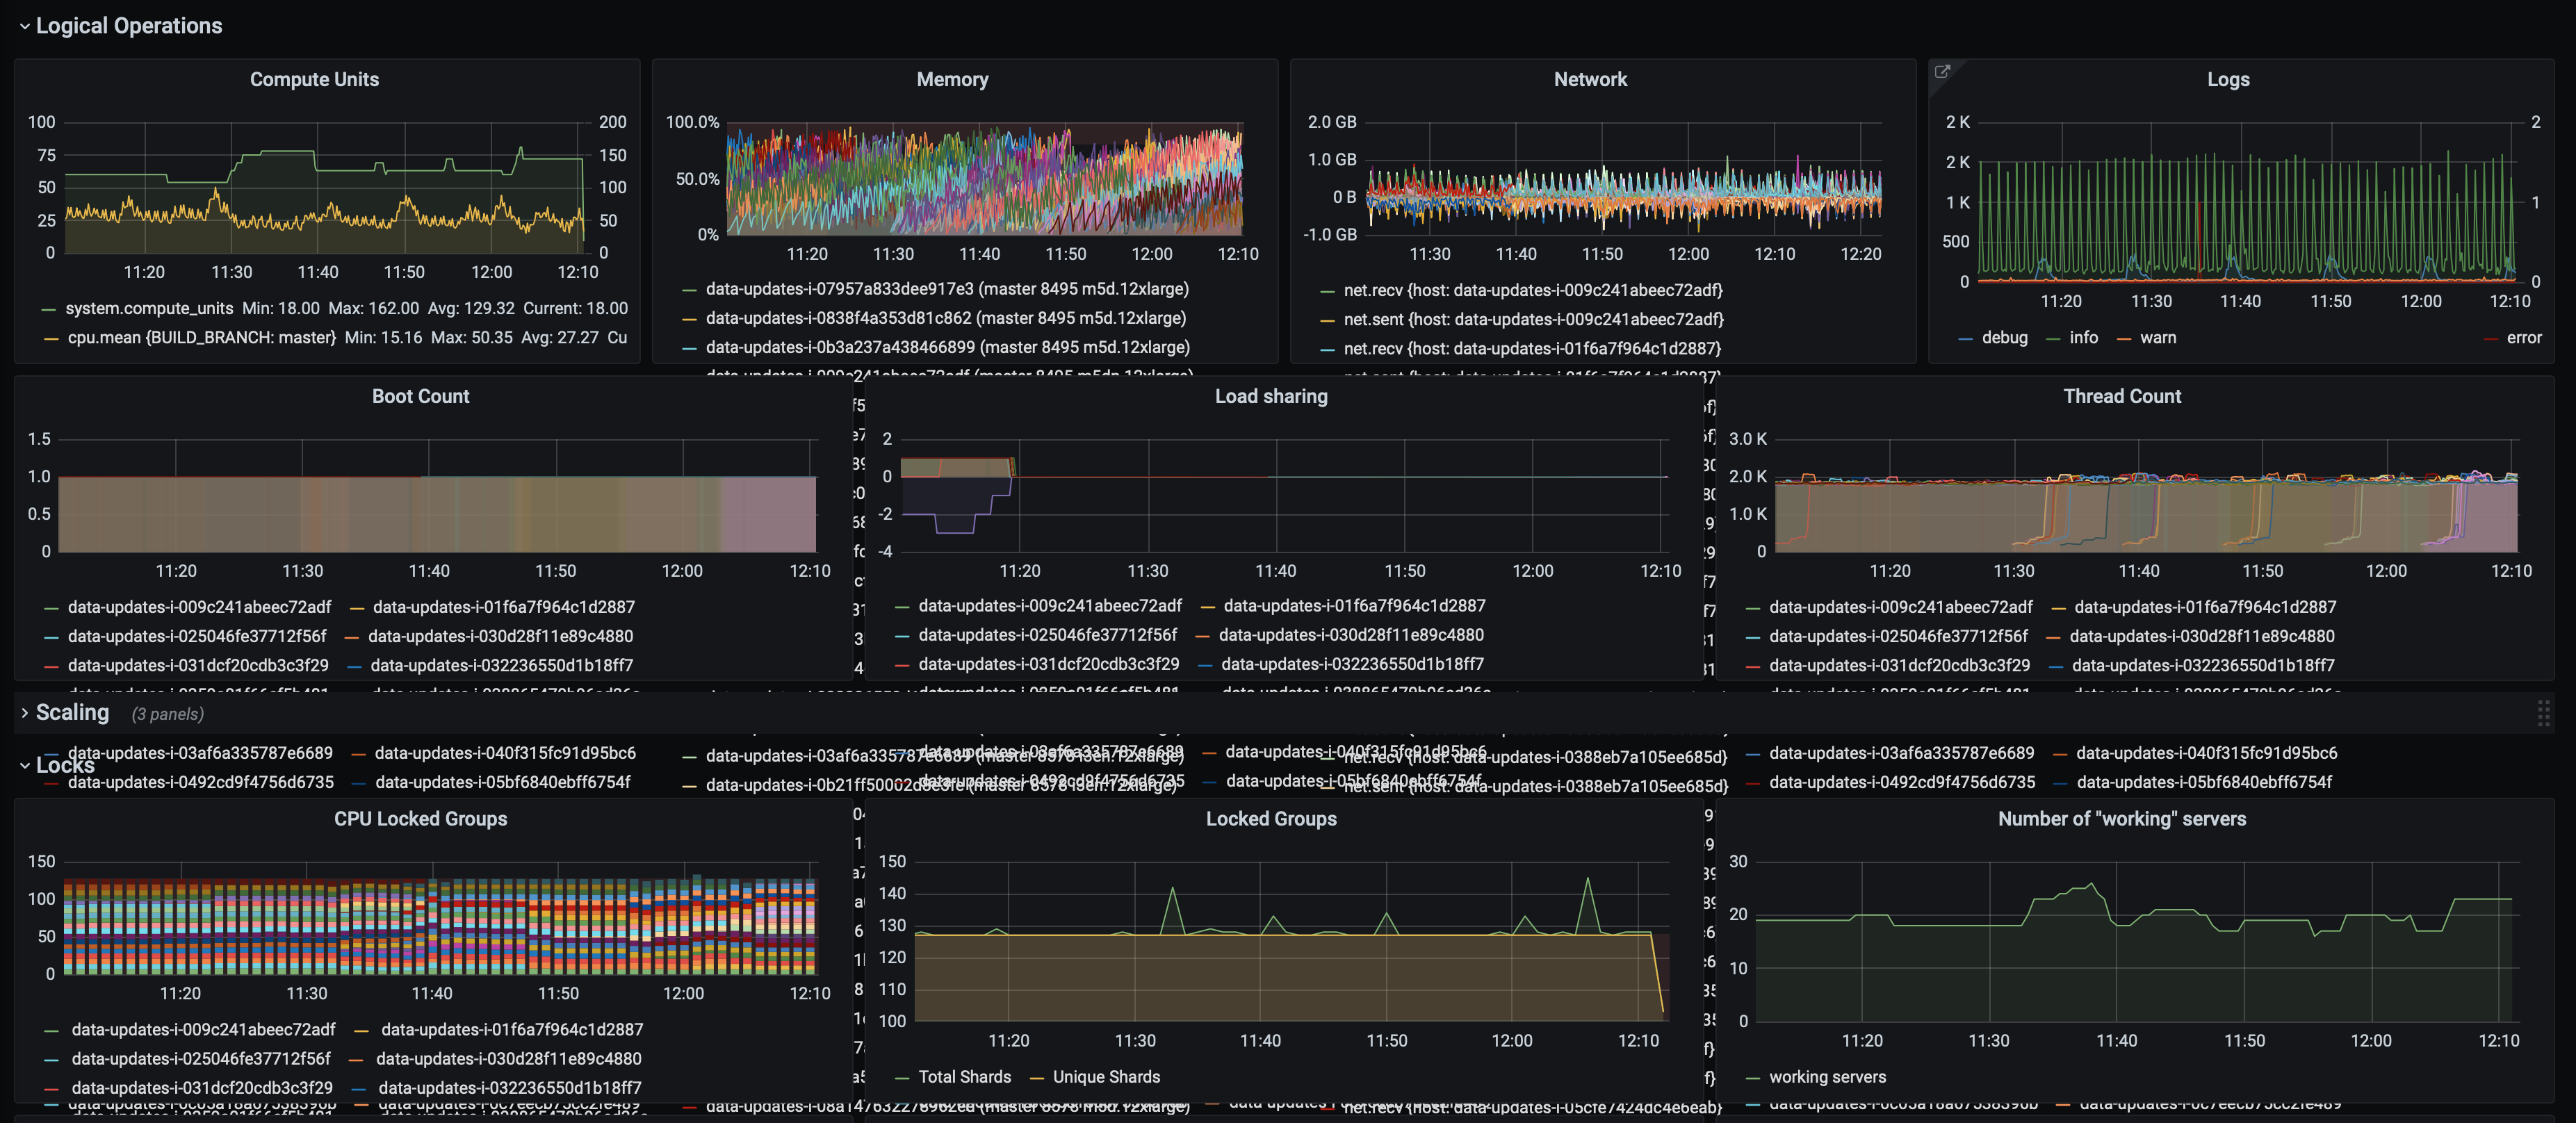Click the (3 panels) label on Scaling row
Screen dimensions: 2576x1123
(167, 714)
